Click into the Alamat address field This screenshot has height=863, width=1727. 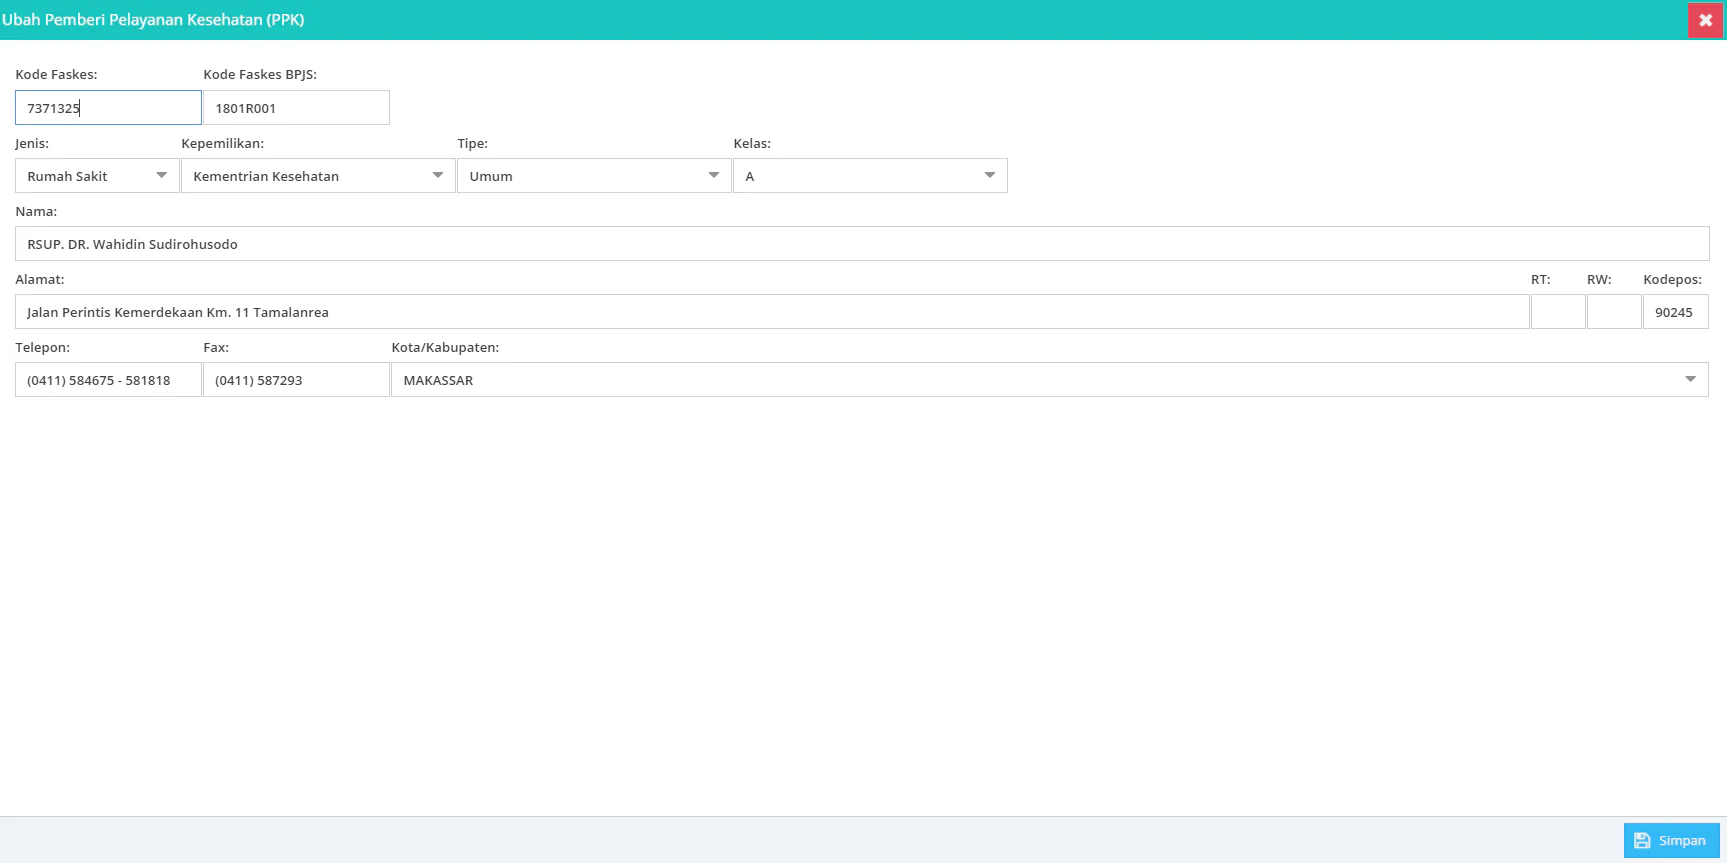tap(772, 312)
